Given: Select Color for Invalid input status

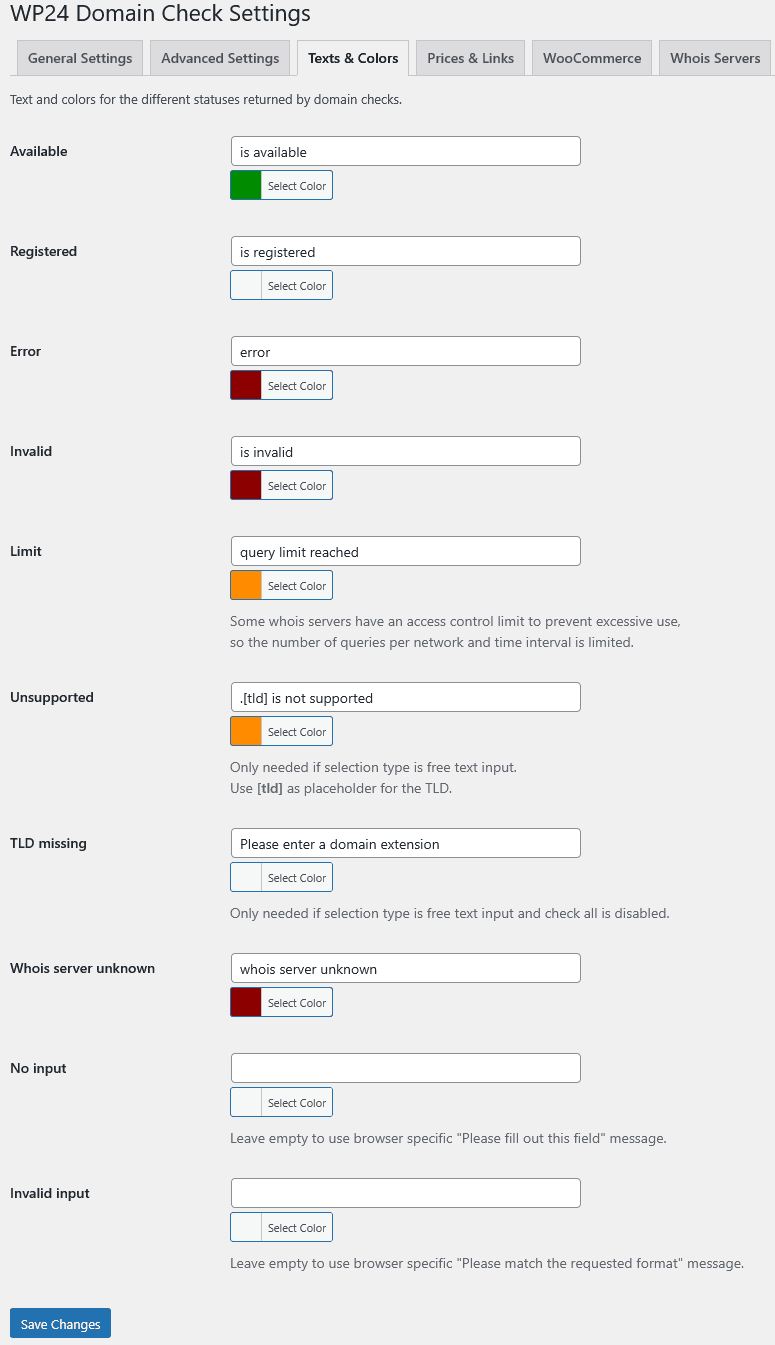Looking at the screenshot, I should click(x=296, y=1228).
